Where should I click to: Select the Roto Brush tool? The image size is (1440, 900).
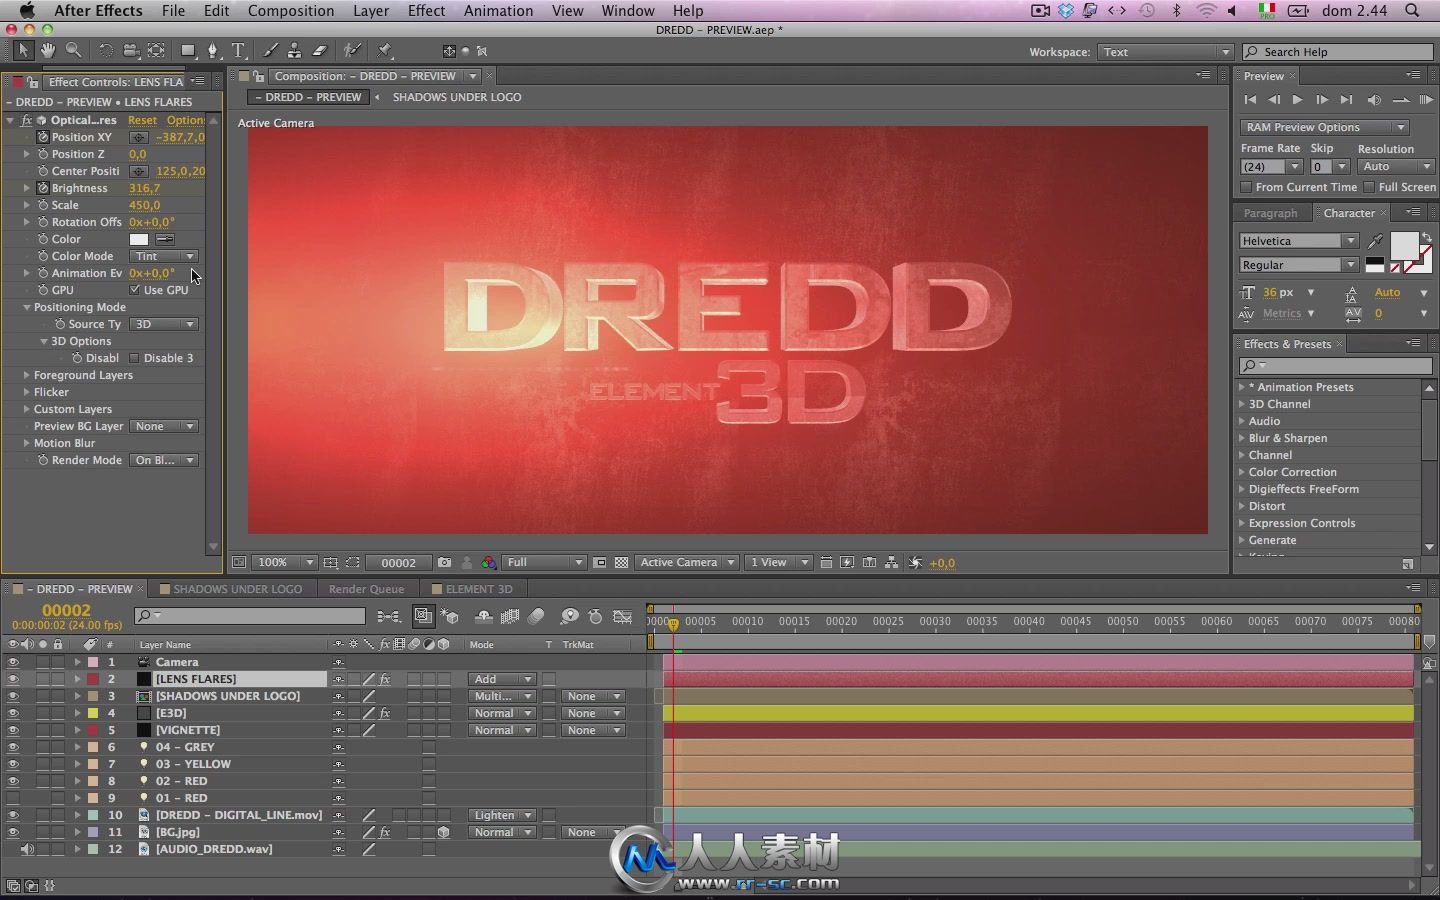[x=352, y=50]
